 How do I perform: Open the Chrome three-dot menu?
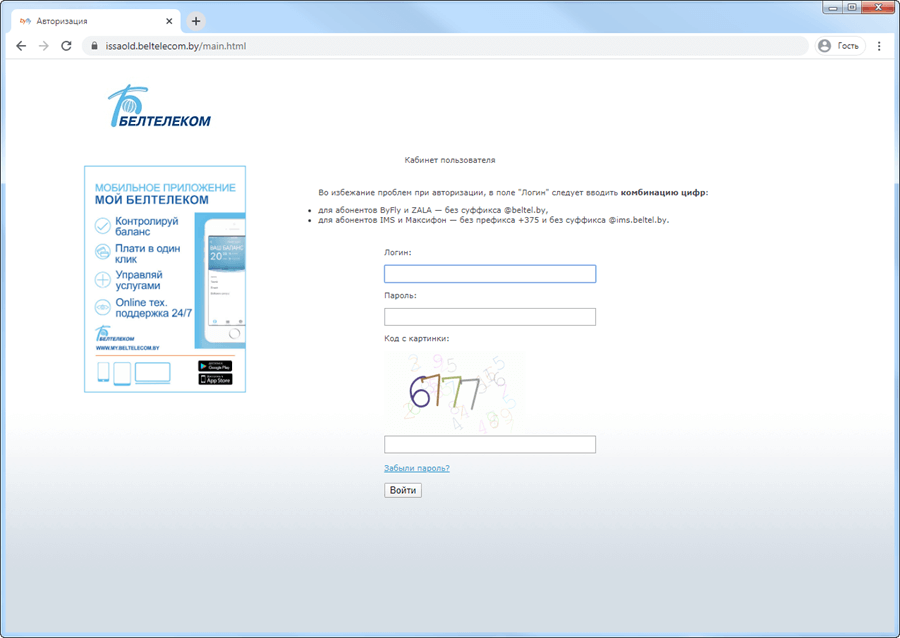[879, 46]
